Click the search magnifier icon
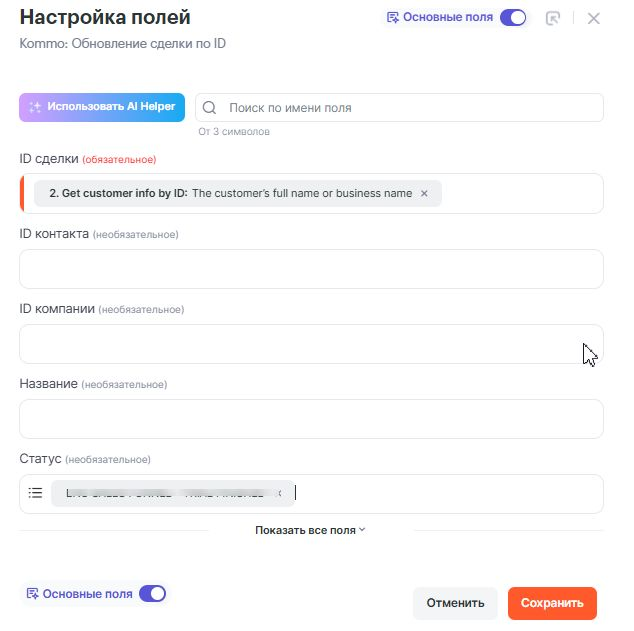 point(211,107)
